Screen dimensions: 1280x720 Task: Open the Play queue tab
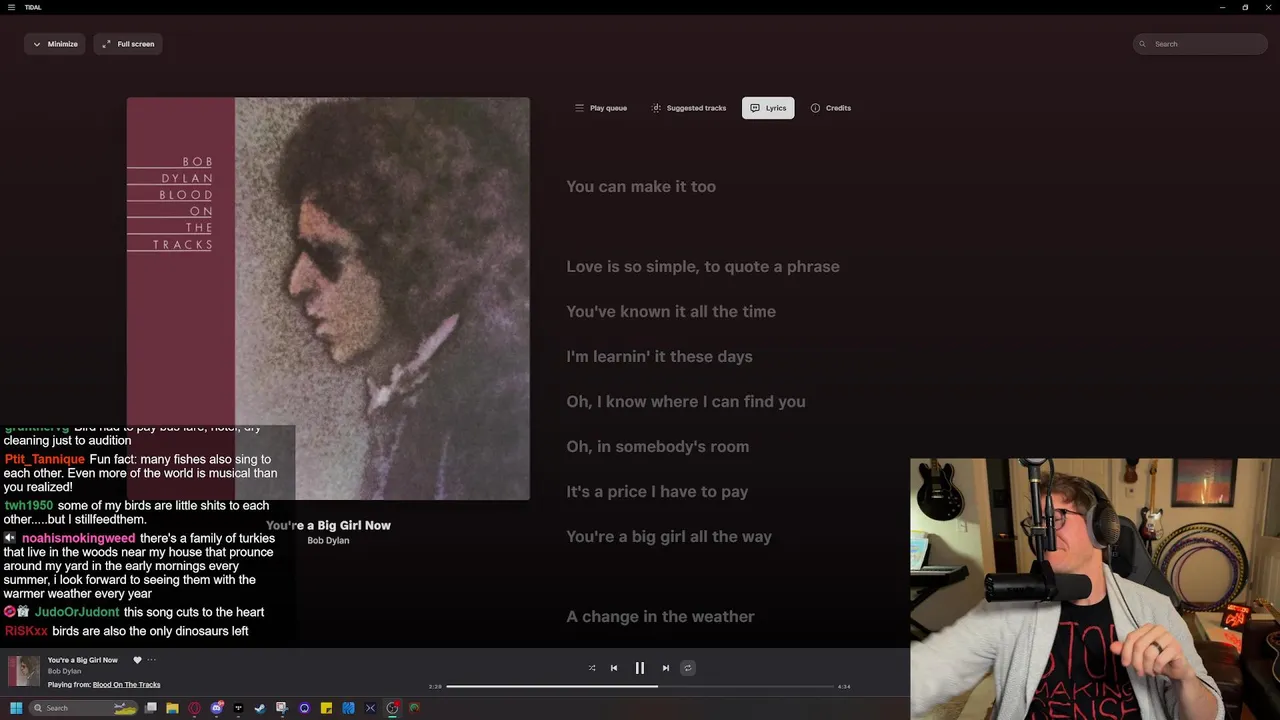(x=601, y=108)
